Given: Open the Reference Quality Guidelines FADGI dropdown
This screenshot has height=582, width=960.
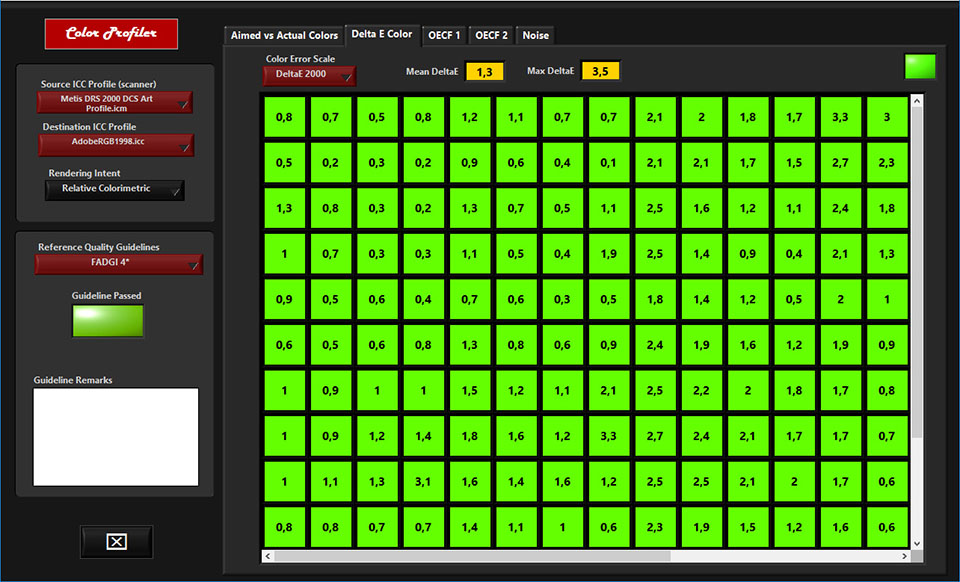Looking at the screenshot, I should 118,264.
